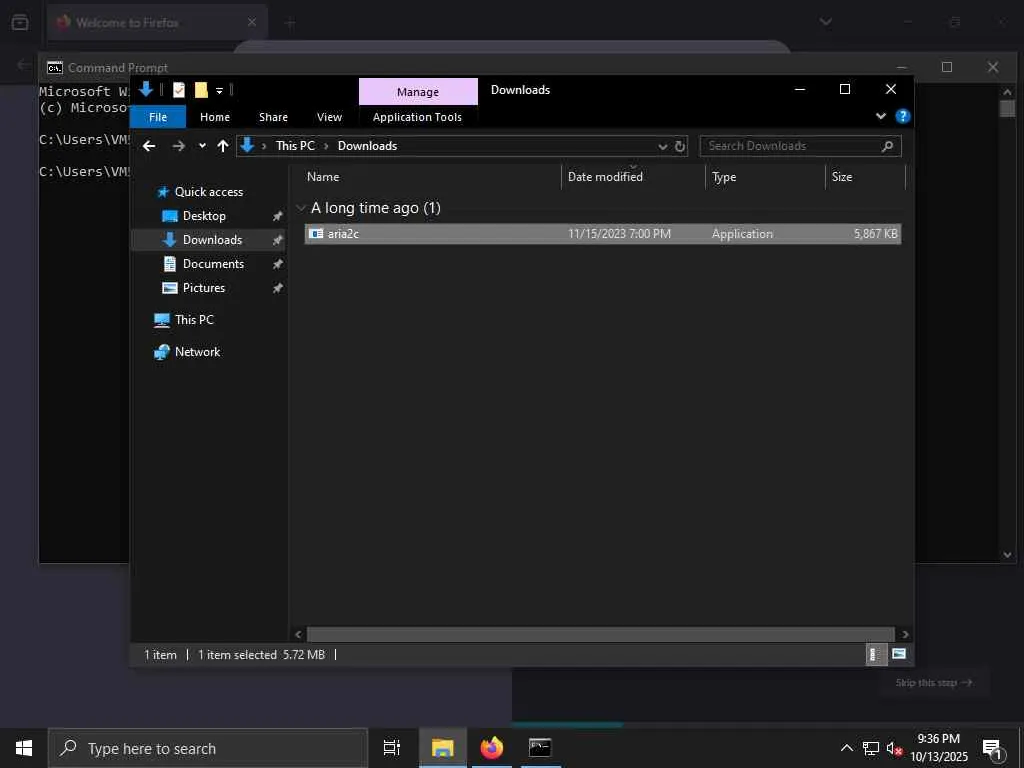Image resolution: width=1024 pixels, height=768 pixels.
Task: Click the Properties quick access toolbar icon
Action: pyautogui.click(x=178, y=89)
